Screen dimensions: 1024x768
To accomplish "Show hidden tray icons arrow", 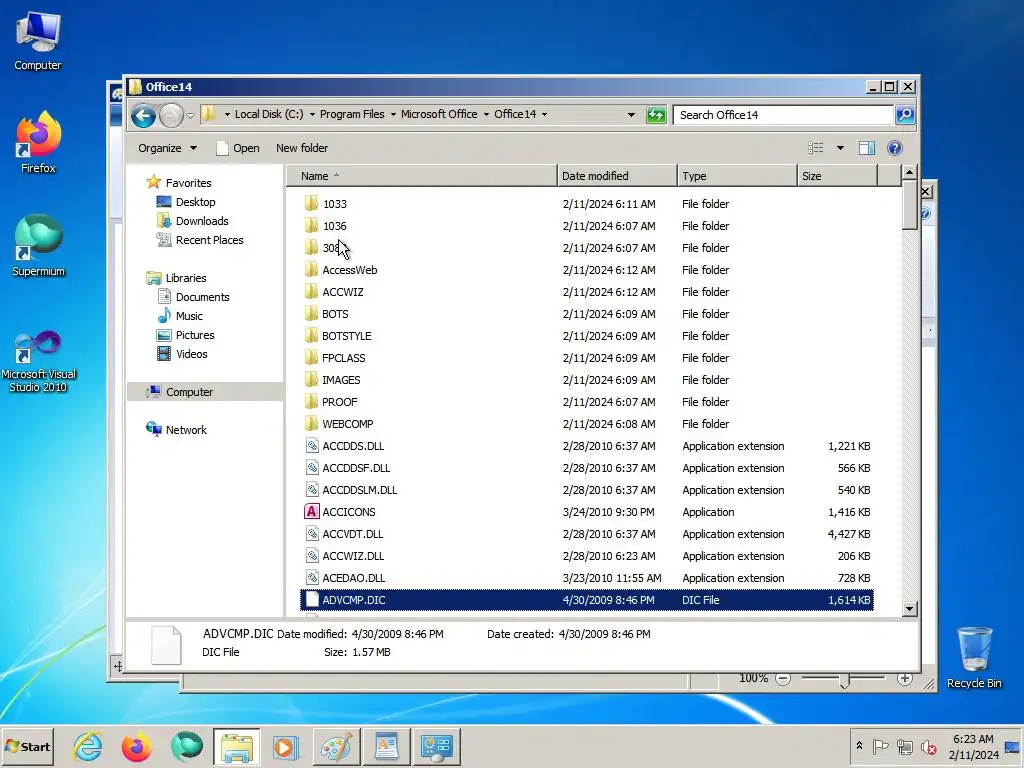I will 859,746.
